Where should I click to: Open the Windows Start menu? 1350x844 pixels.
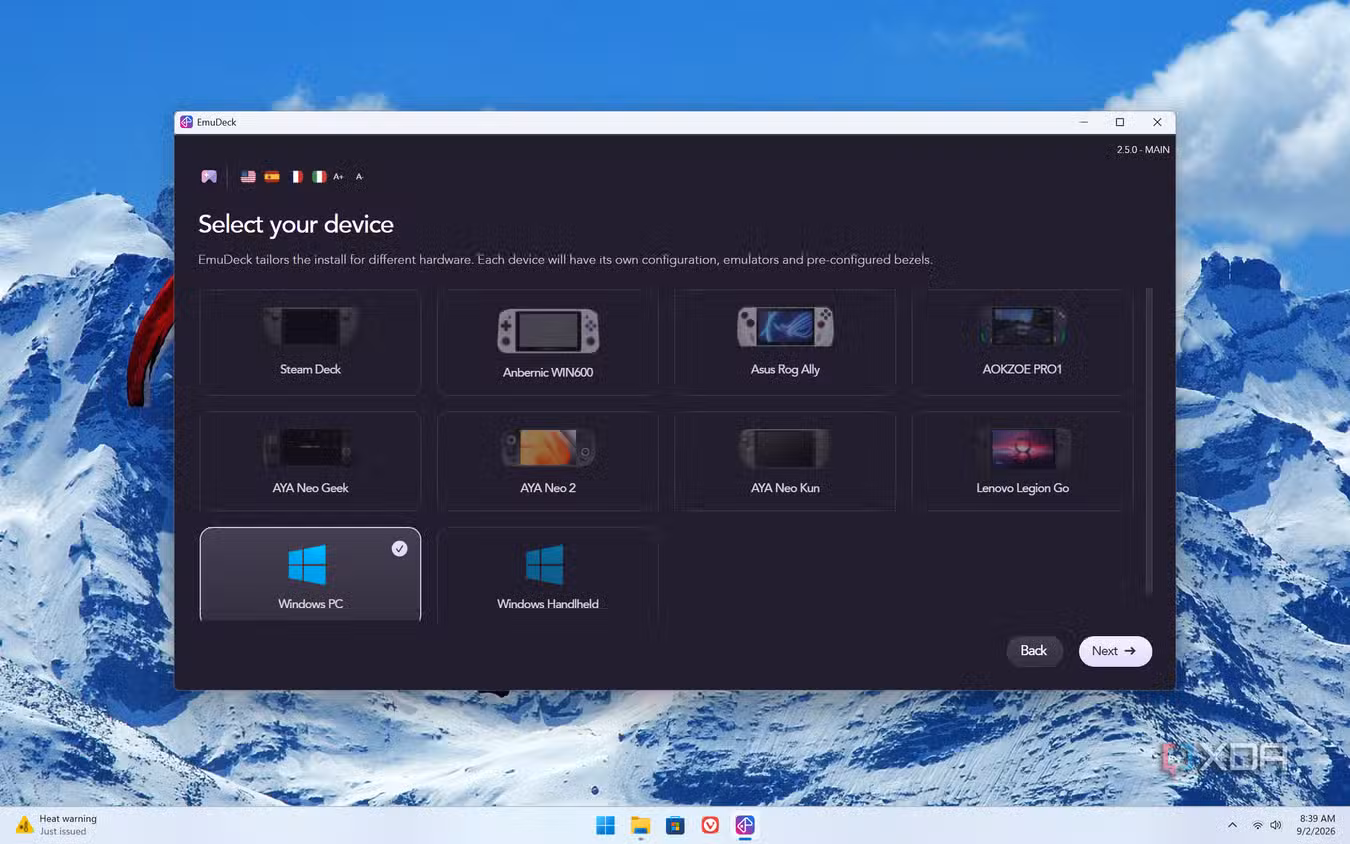[606, 825]
